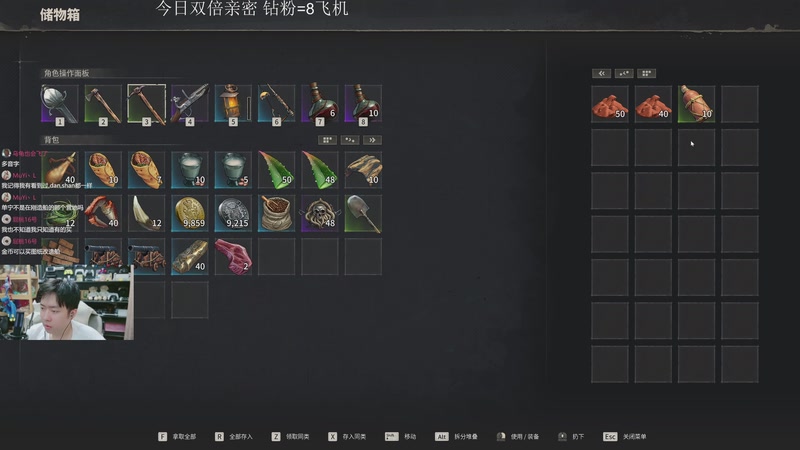Select the pirate skull emblem item
This screenshot has width=800, height=450.
[x=320, y=213]
